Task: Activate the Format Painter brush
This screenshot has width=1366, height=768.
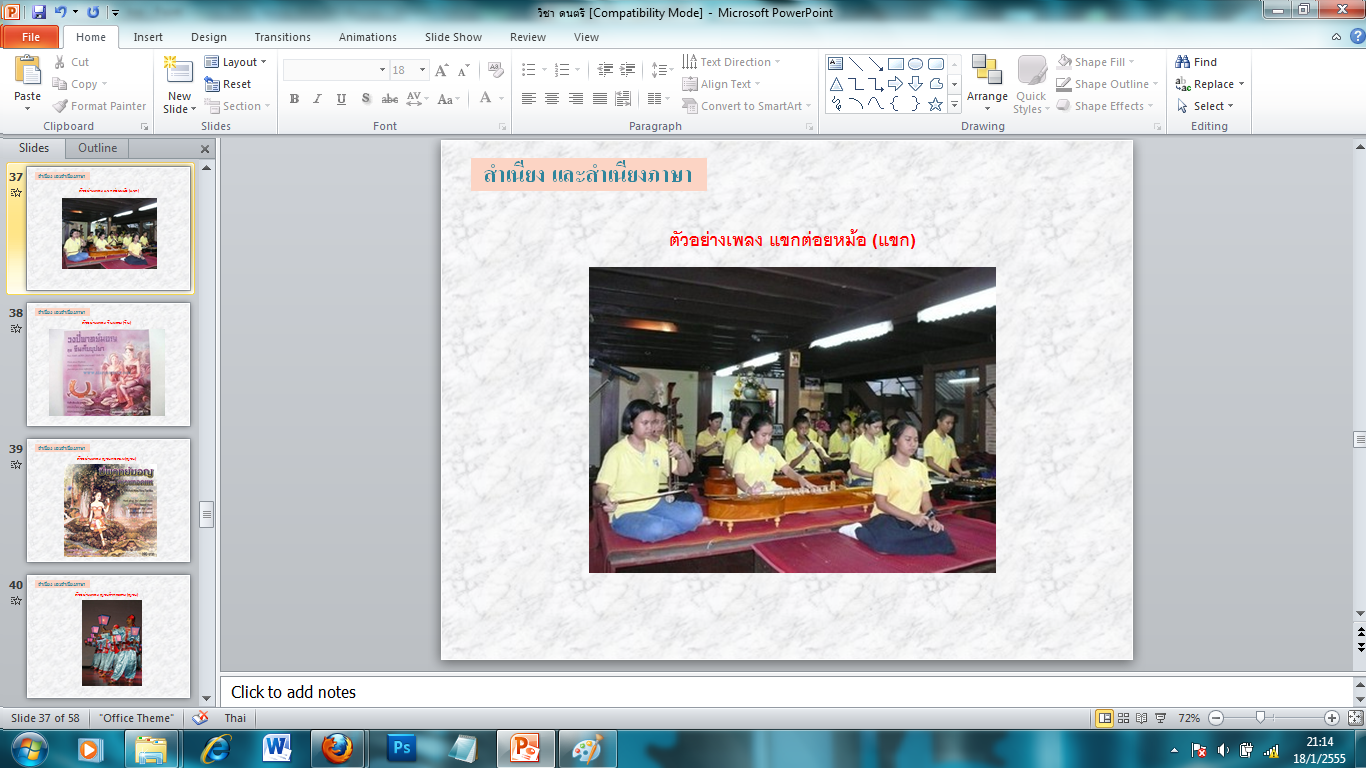Action: [60, 106]
